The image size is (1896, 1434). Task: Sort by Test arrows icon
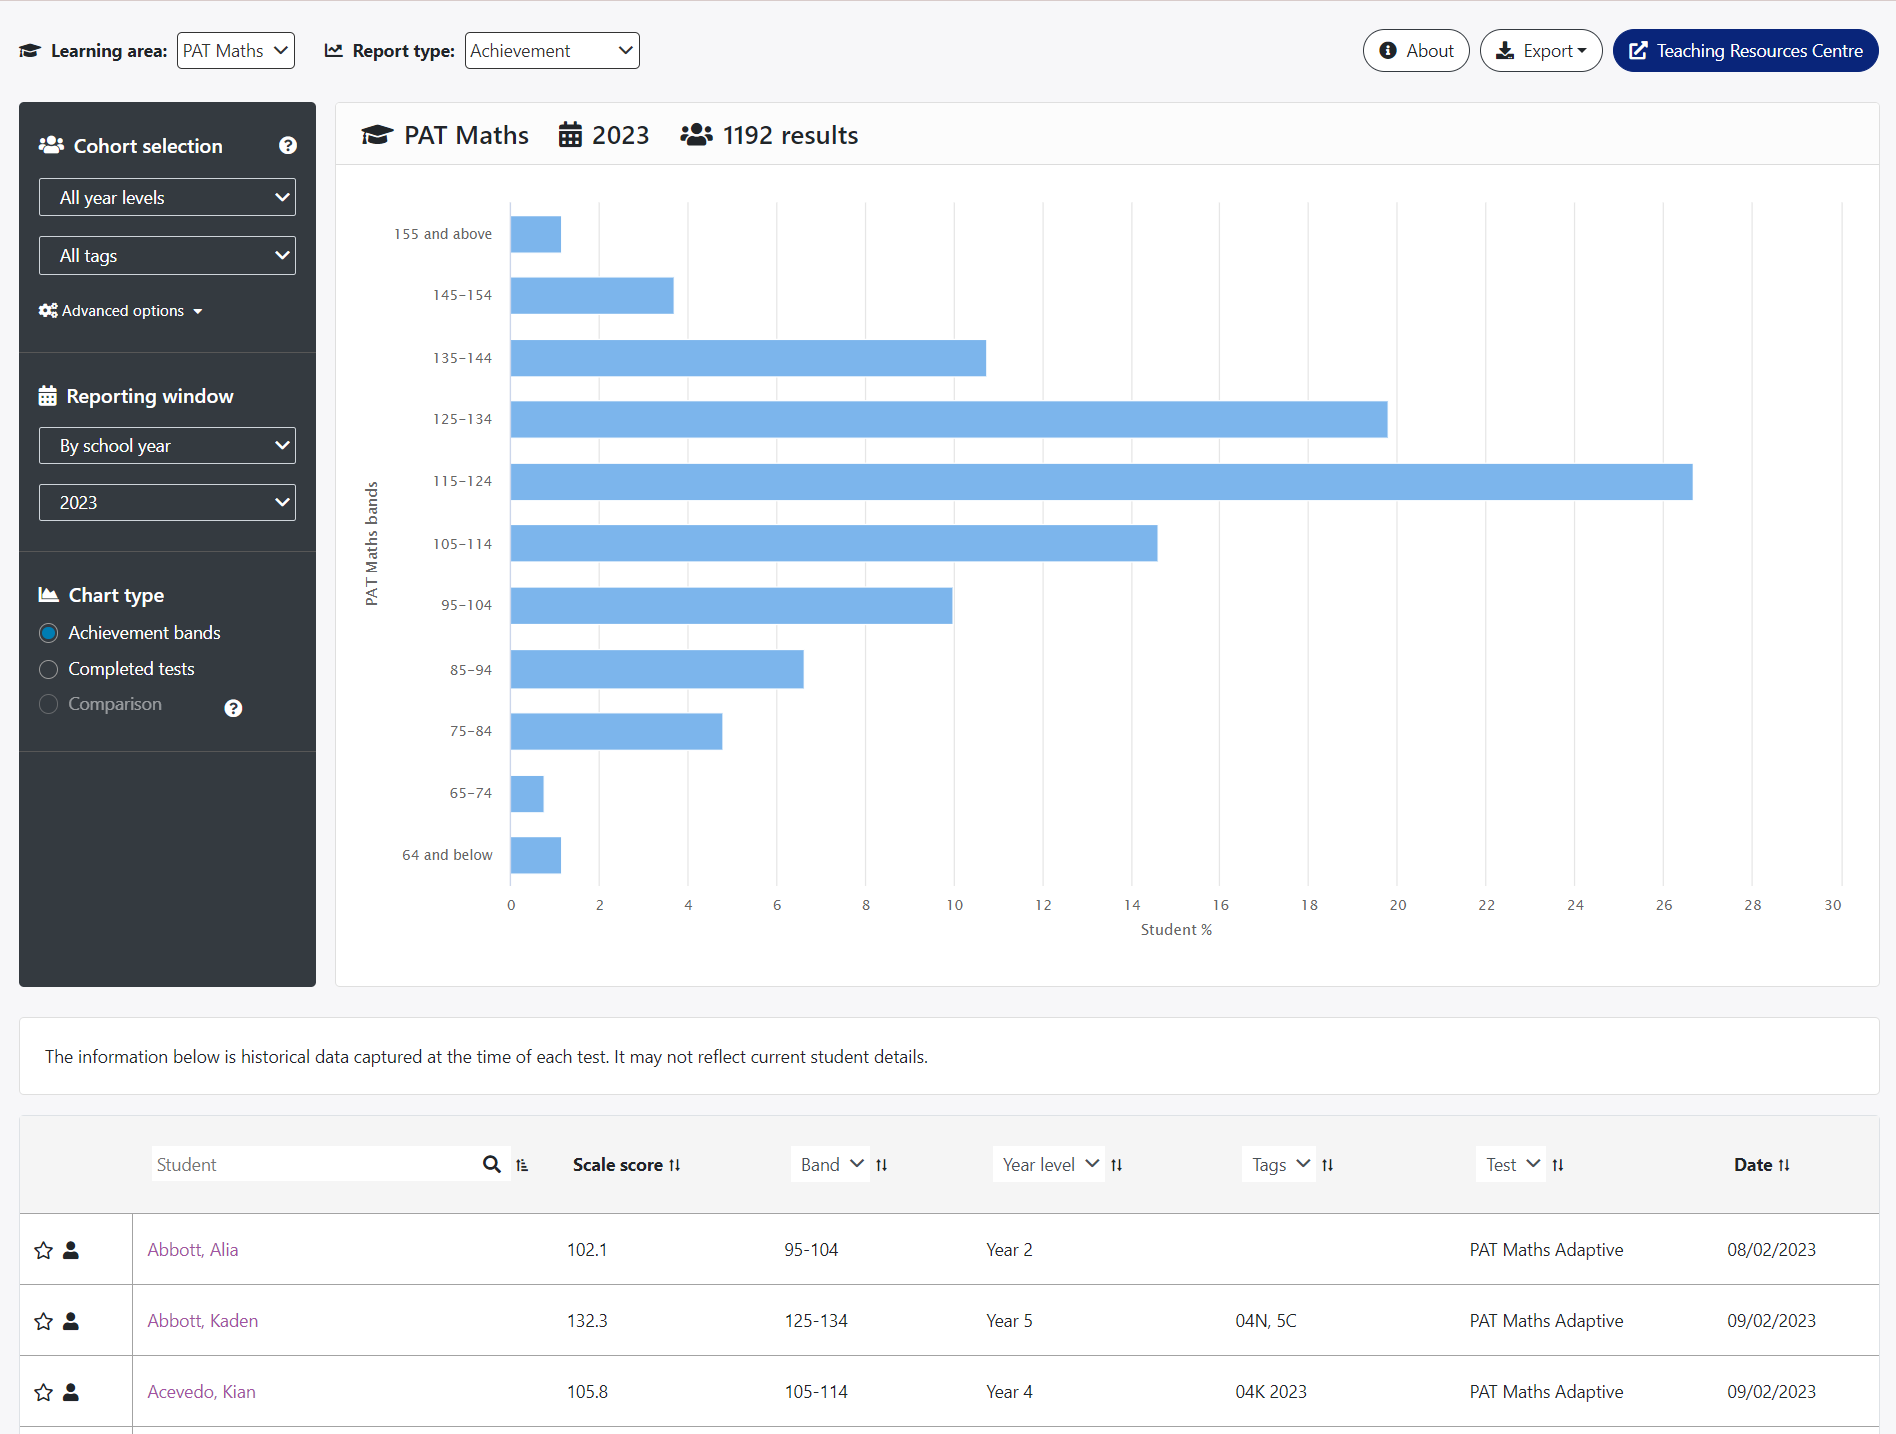point(1558,1165)
